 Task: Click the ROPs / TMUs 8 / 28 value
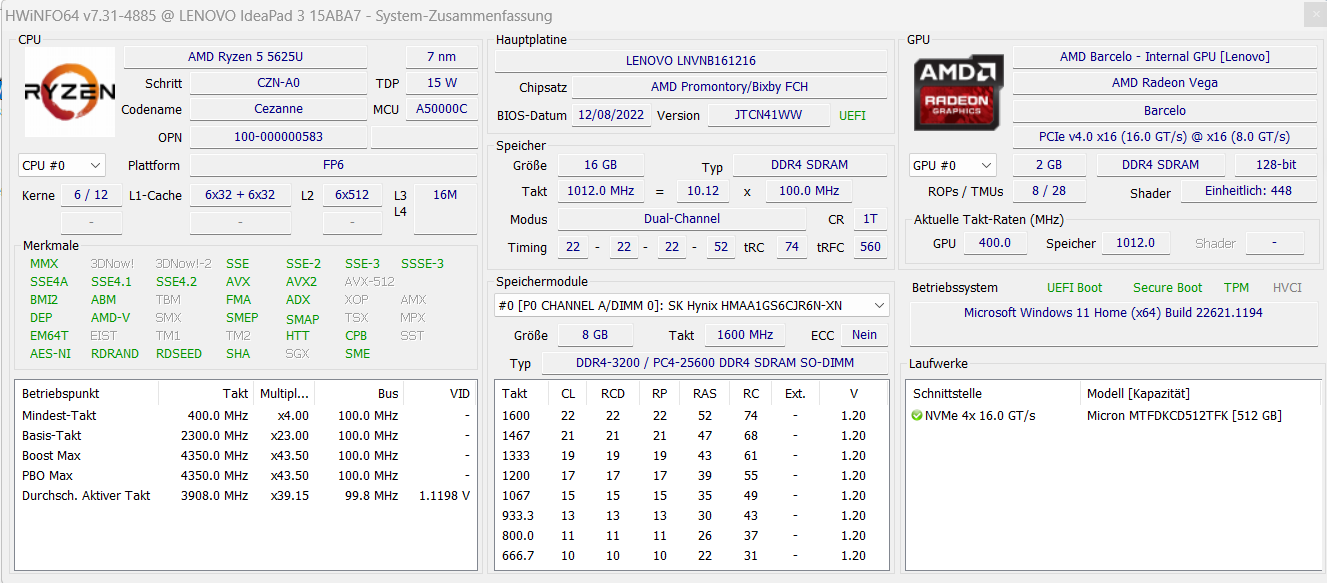[x=1048, y=192]
